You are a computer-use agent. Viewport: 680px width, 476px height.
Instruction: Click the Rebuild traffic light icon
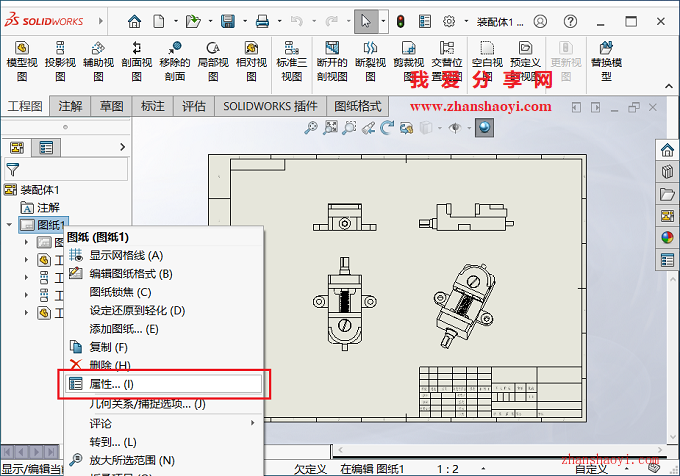[x=400, y=21]
